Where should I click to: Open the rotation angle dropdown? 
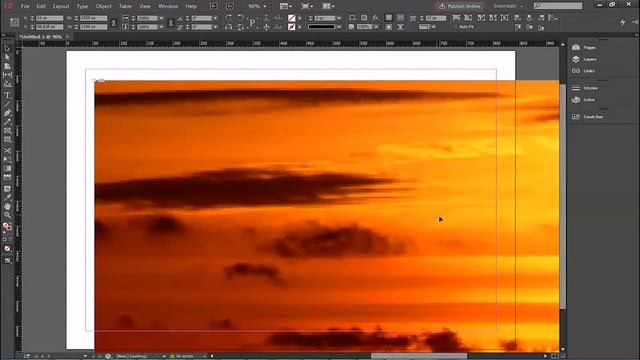click(215, 18)
